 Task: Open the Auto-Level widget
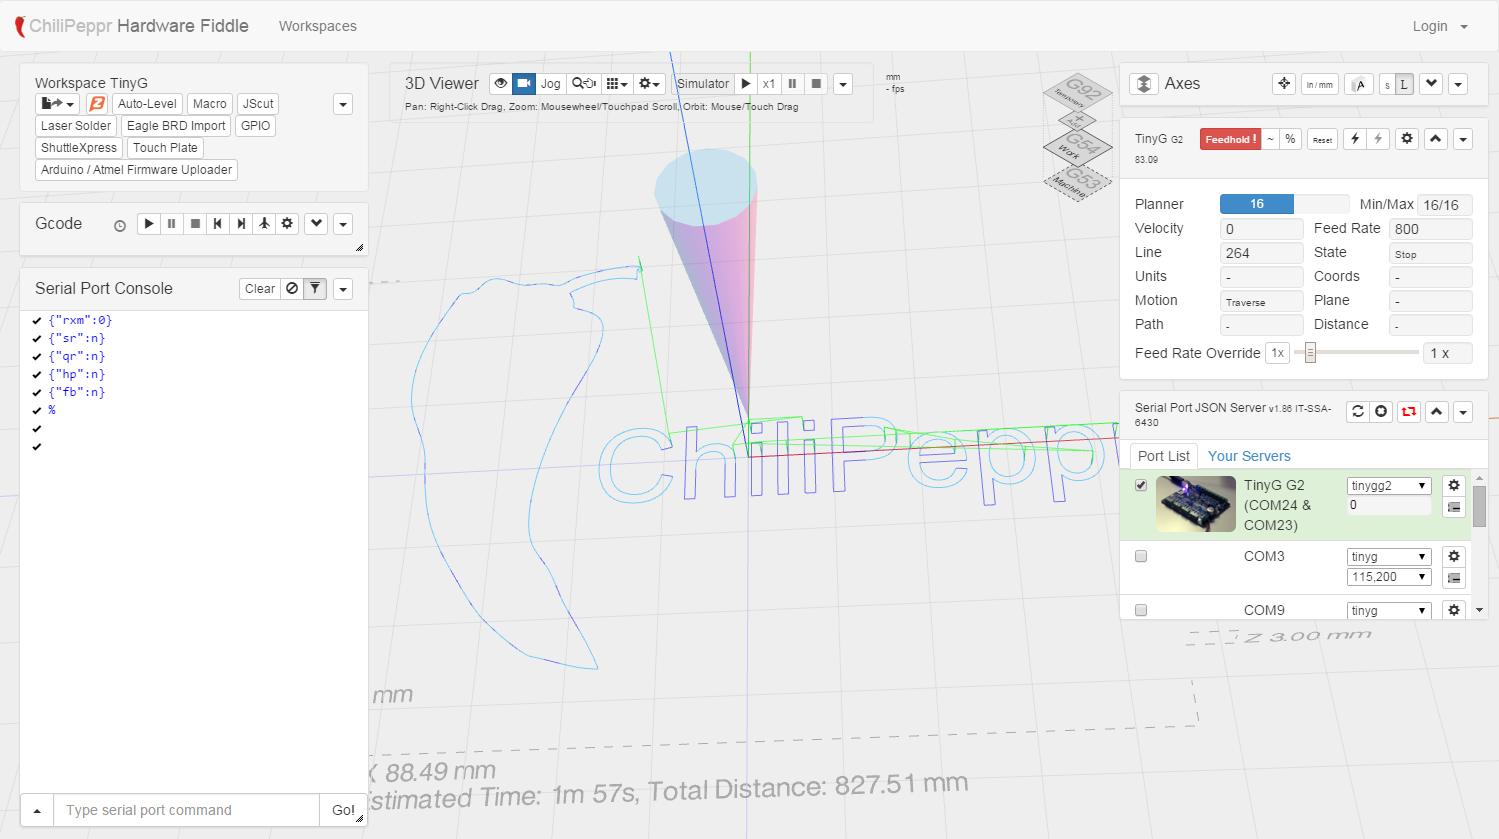coord(147,104)
